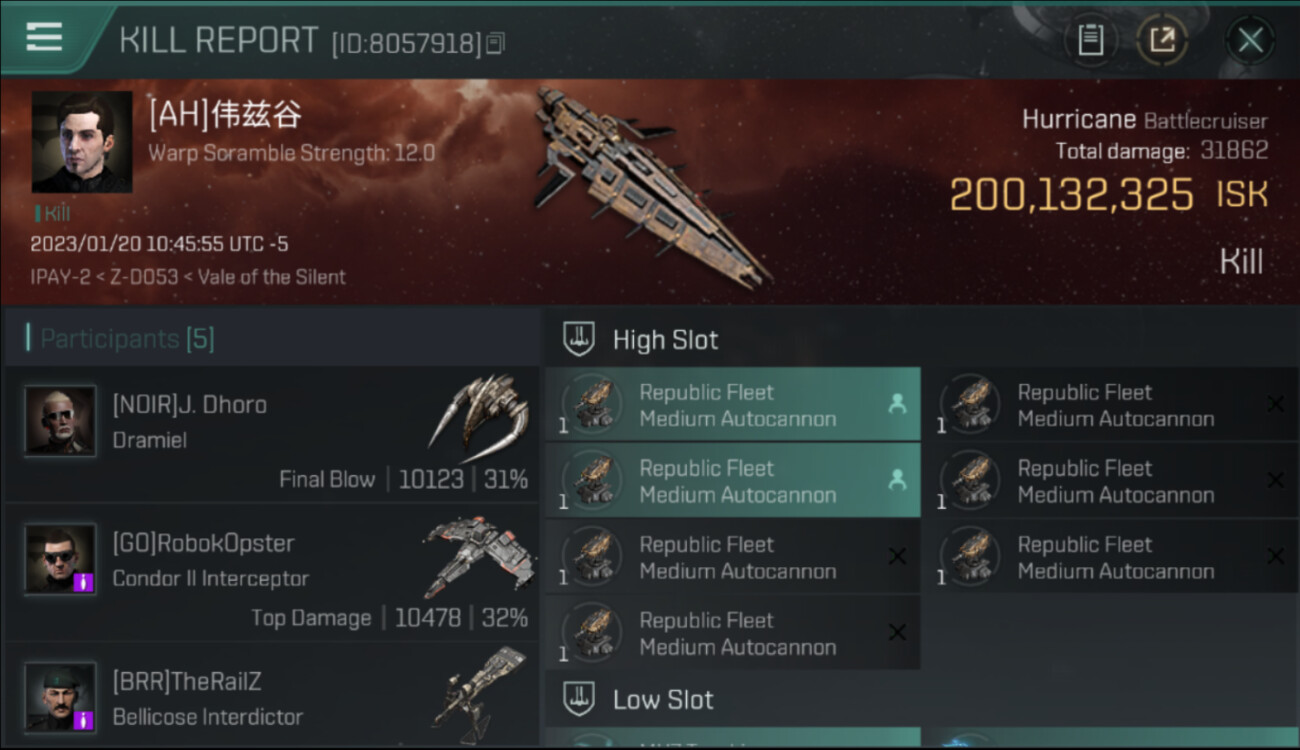
Task: Click RobokOpster's purple info badge
Action: click(x=84, y=581)
